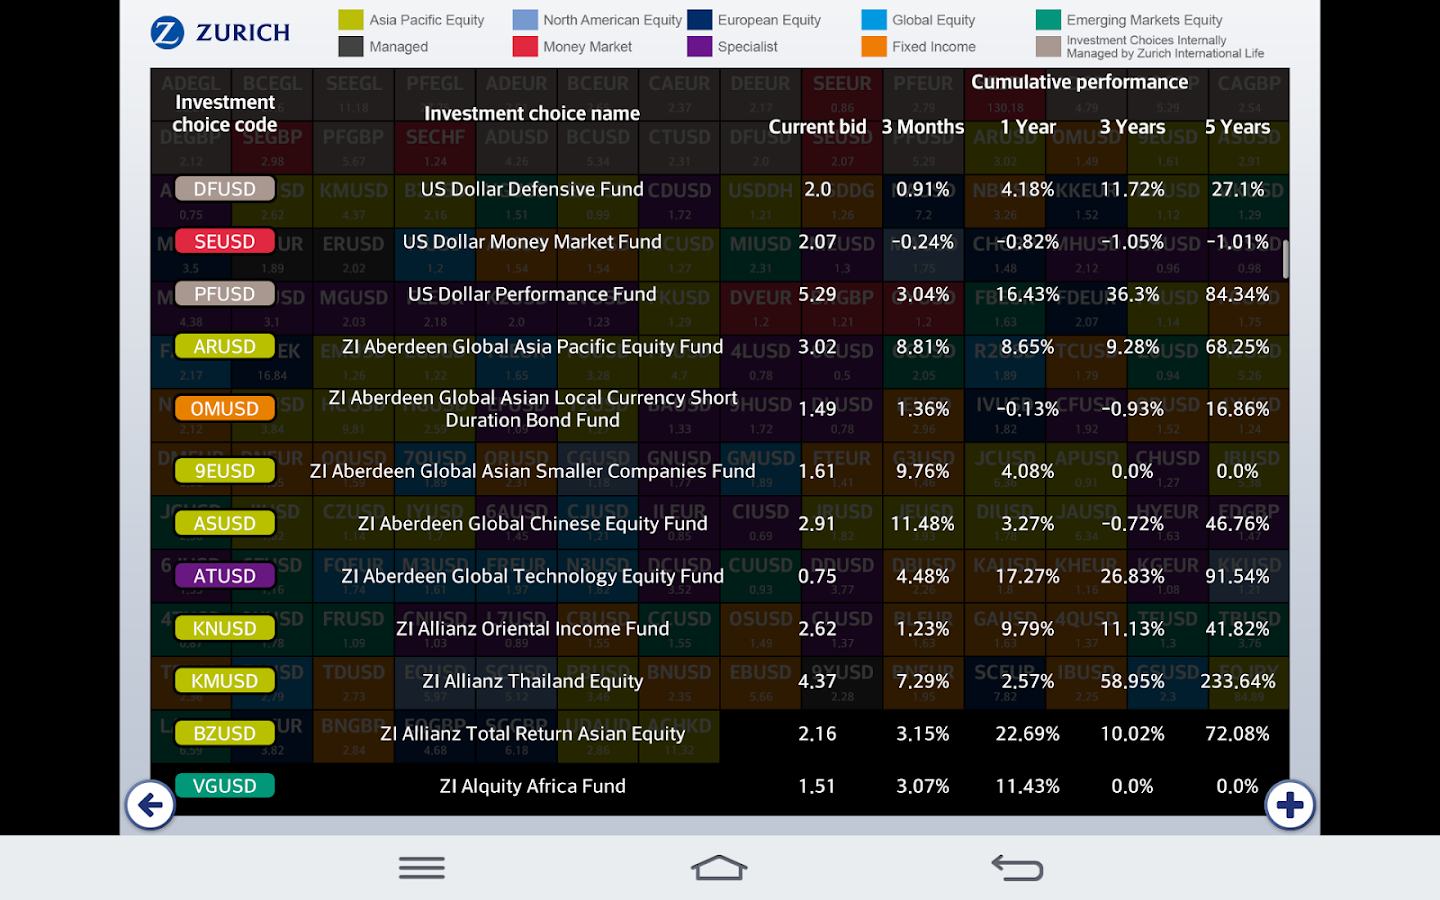Click the 5 Years column header
1440x900 pixels.
point(1238,127)
